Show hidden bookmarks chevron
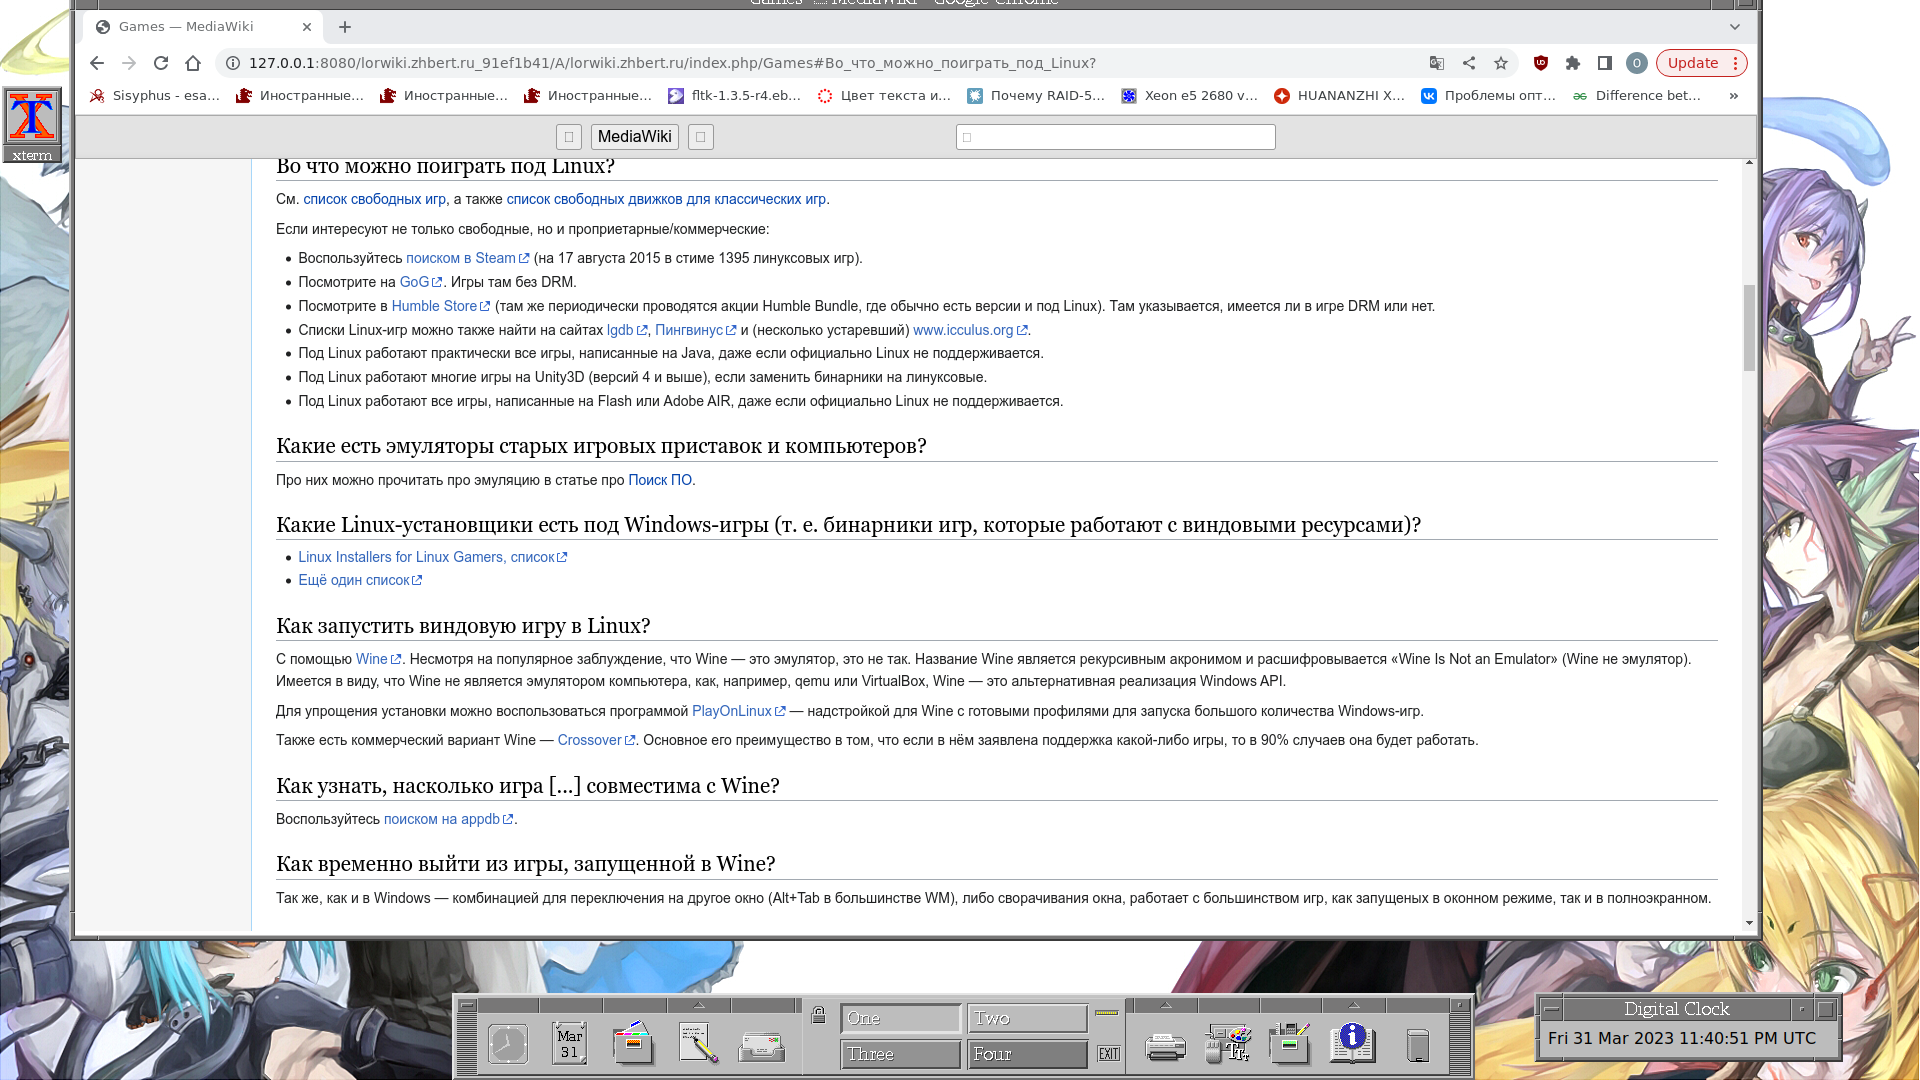 tap(1734, 96)
